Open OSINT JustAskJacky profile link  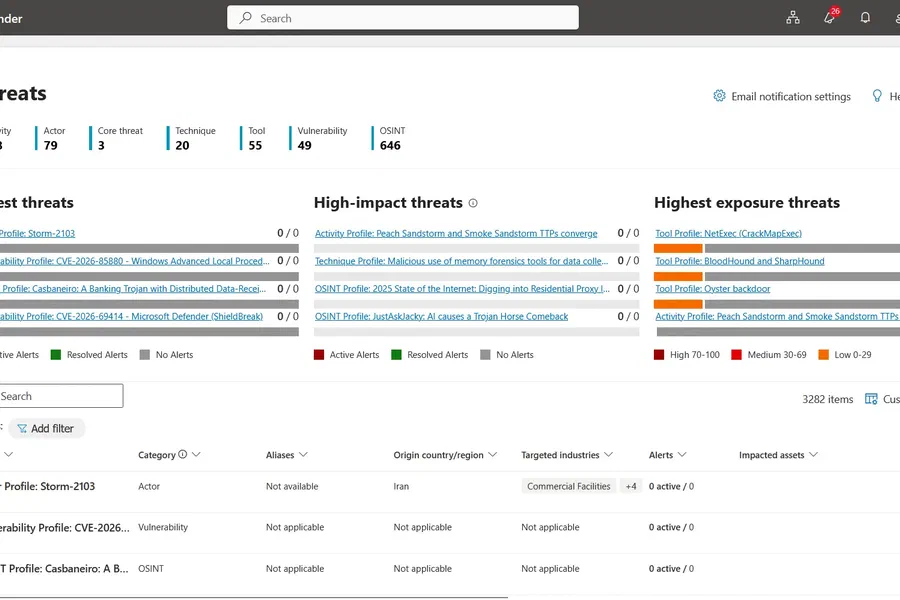coord(441,316)
